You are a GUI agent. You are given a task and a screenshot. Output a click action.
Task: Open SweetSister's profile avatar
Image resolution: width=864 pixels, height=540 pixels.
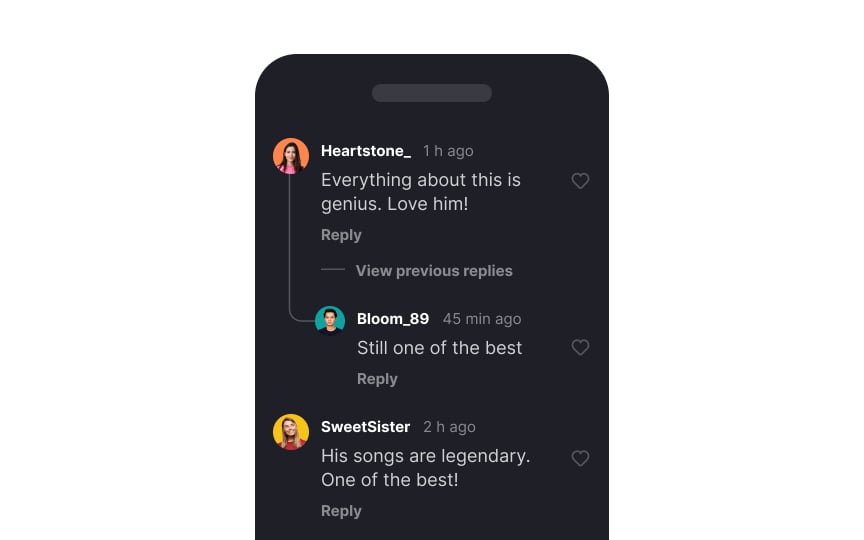click(291, 432)
